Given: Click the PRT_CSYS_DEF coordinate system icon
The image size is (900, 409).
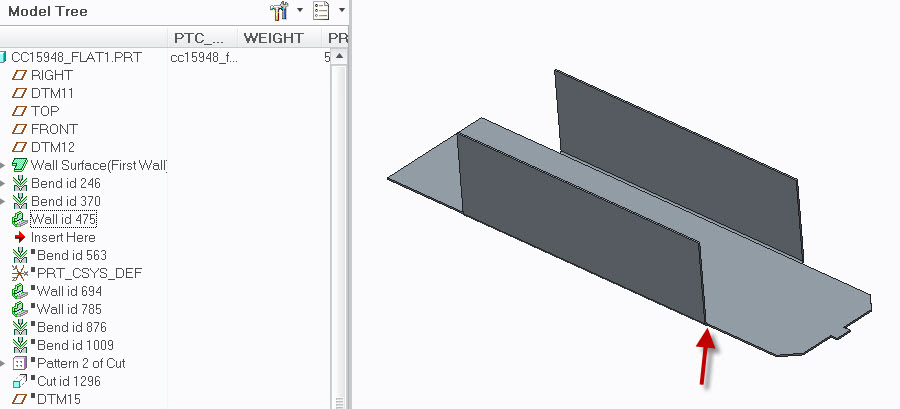Looking at the screenshot, I should 20,273.
